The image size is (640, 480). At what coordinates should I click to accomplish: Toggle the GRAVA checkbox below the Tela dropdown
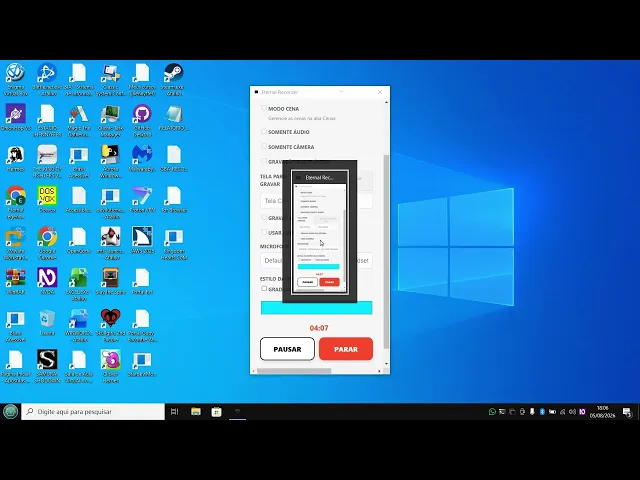264,218
